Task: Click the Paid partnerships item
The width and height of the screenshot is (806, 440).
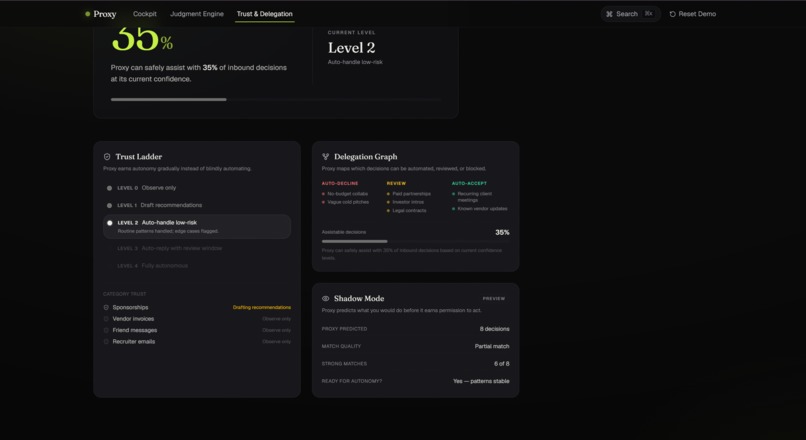Action: click(x=412, y=194)
